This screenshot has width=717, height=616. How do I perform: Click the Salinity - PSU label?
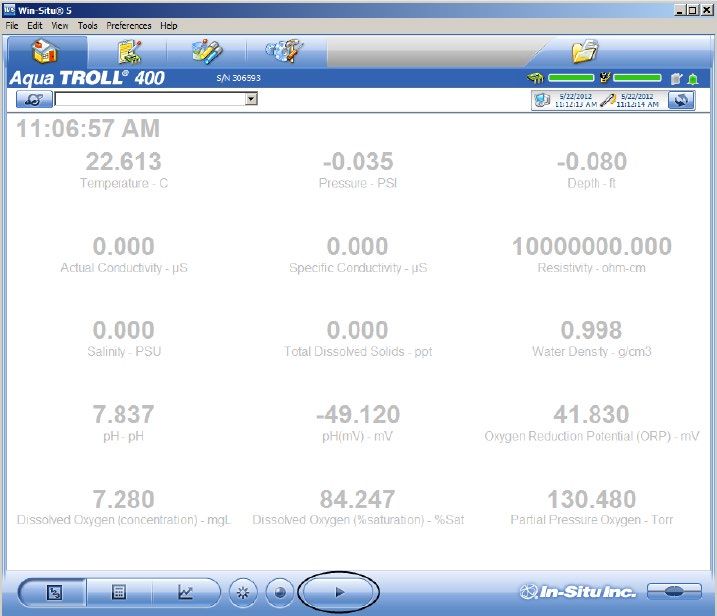pyautogui.click(x=124, y=351)
